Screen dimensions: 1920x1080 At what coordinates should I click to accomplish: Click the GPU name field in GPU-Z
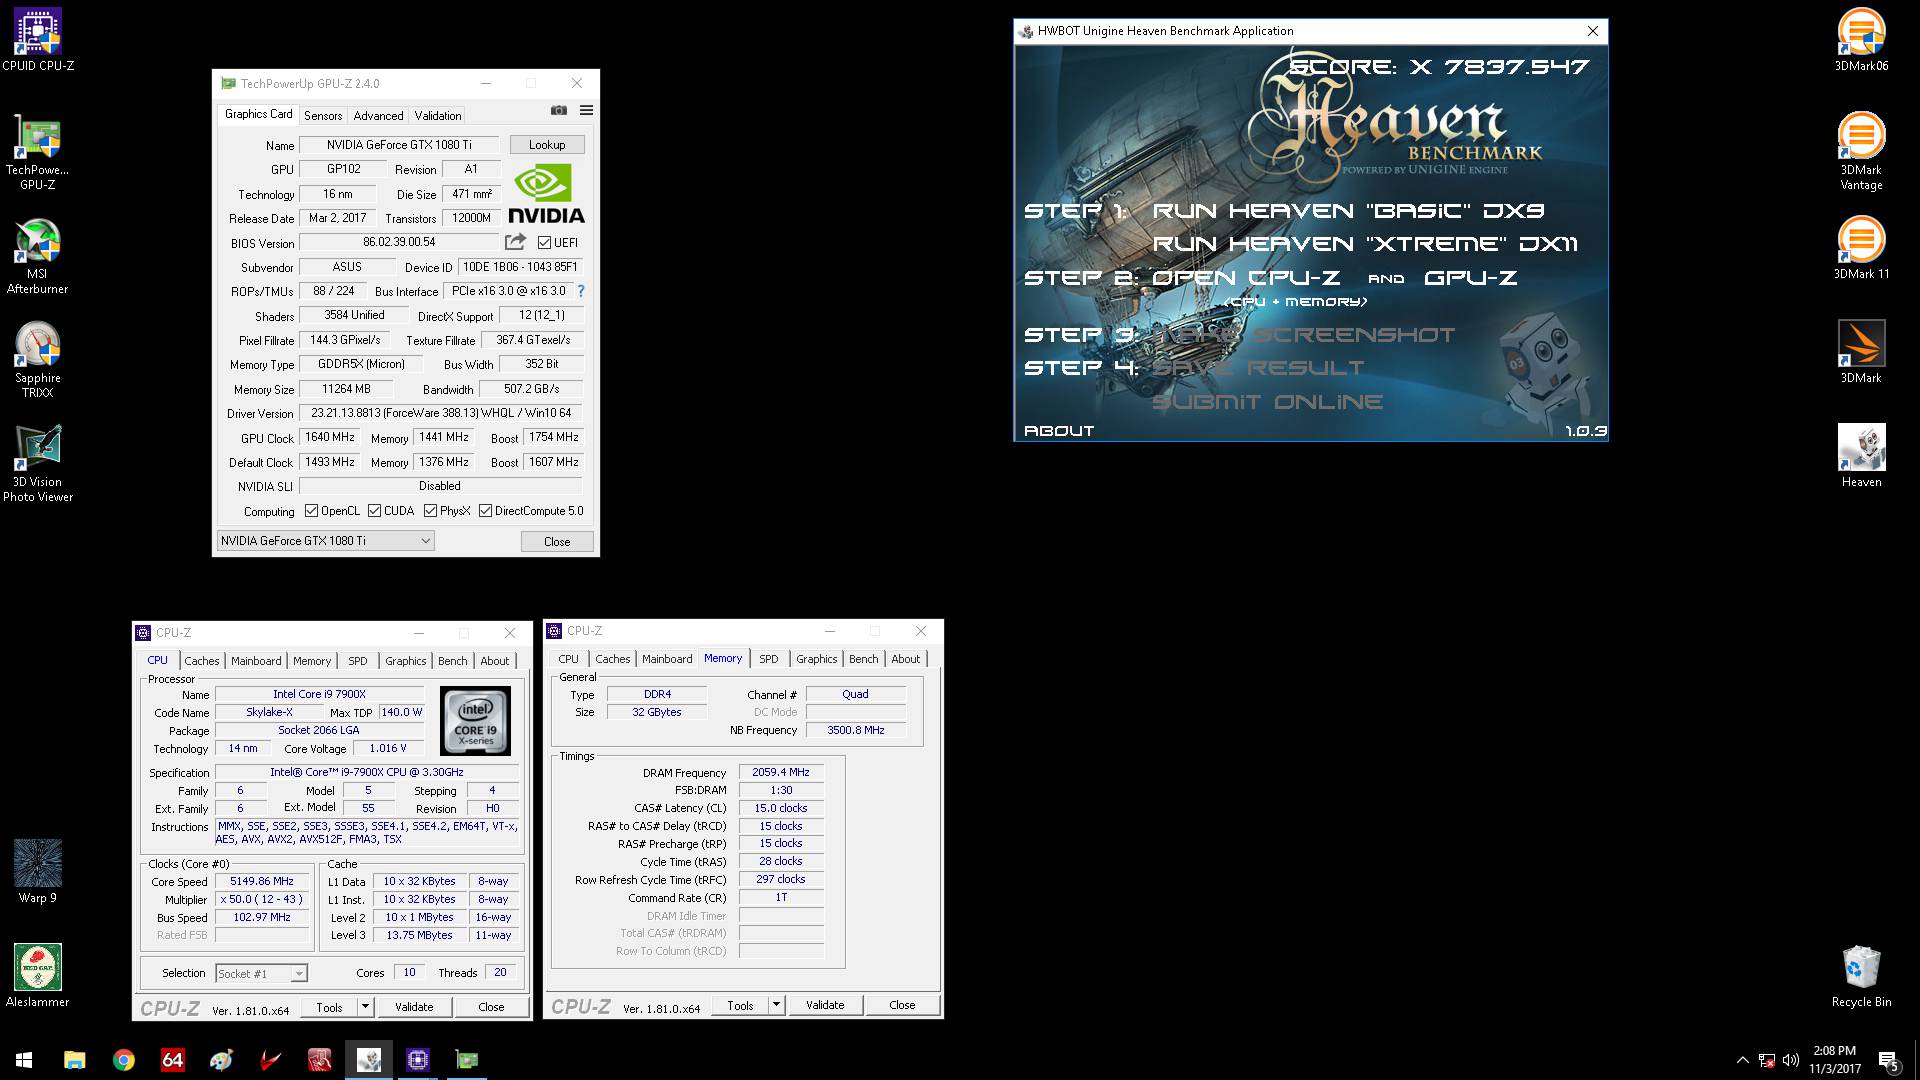[x=399, y=145]
